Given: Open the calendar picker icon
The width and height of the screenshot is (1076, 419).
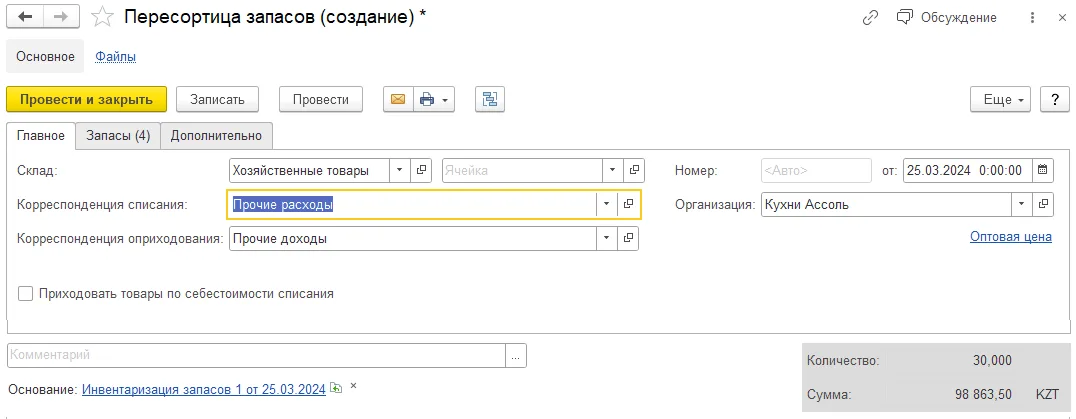Looking at the screenshot, I should click(1042, 171).
